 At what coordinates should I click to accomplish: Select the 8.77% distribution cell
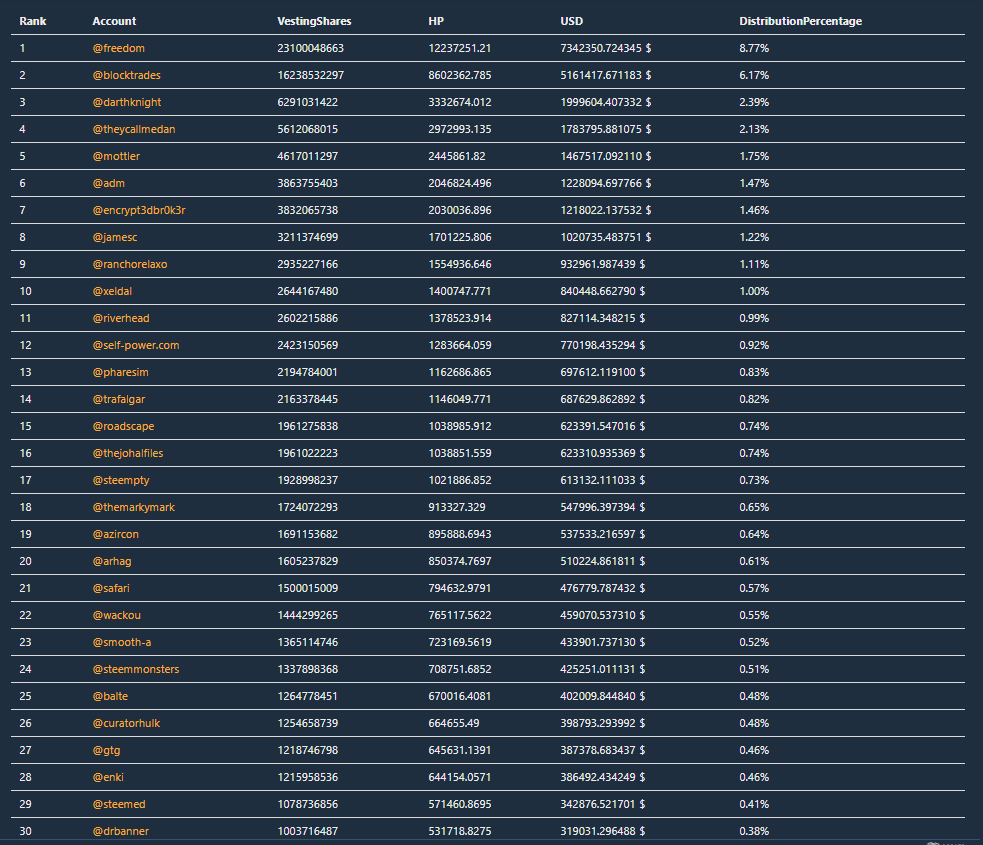(754, 48)
